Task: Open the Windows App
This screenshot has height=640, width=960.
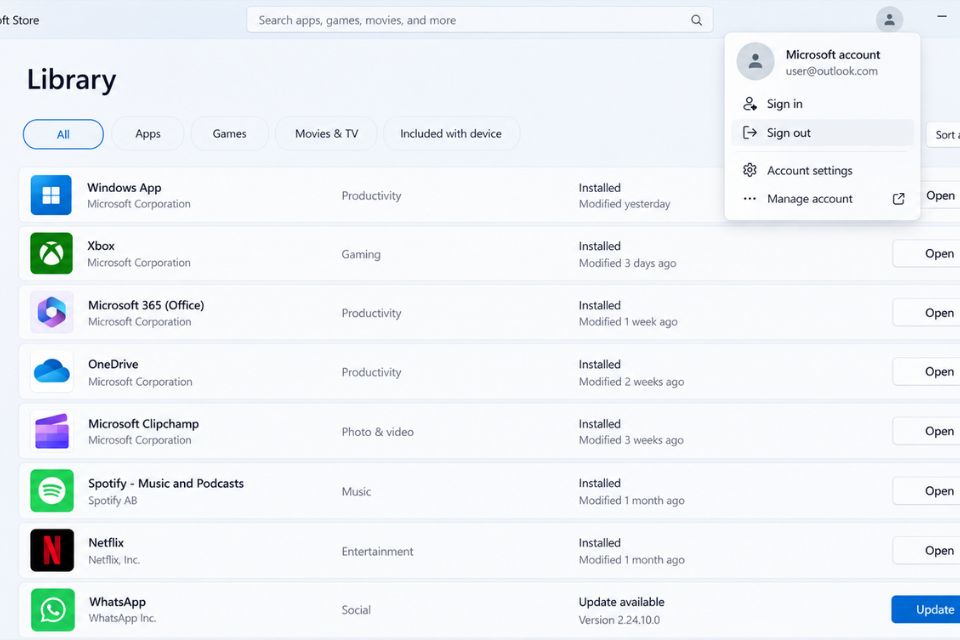Action: (940, 195)
